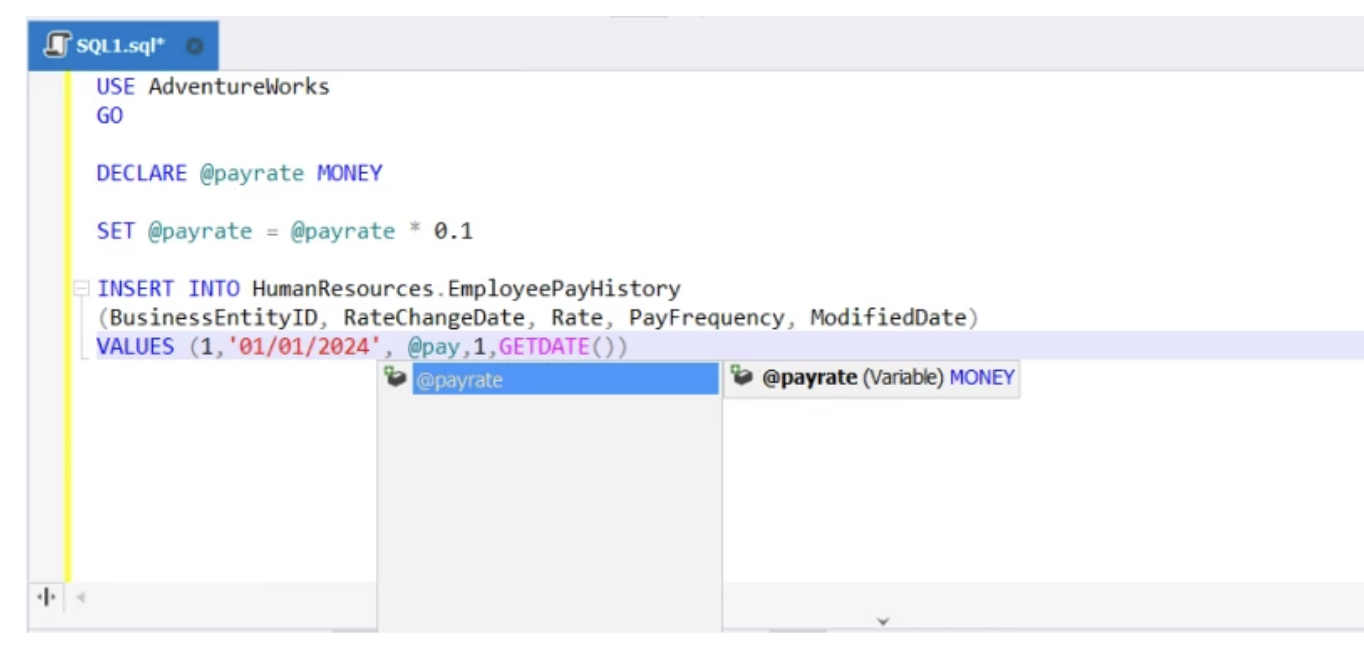Click the USE keyword on first line
Screen dimensions: 1364x660
click(x=116, y=86)
